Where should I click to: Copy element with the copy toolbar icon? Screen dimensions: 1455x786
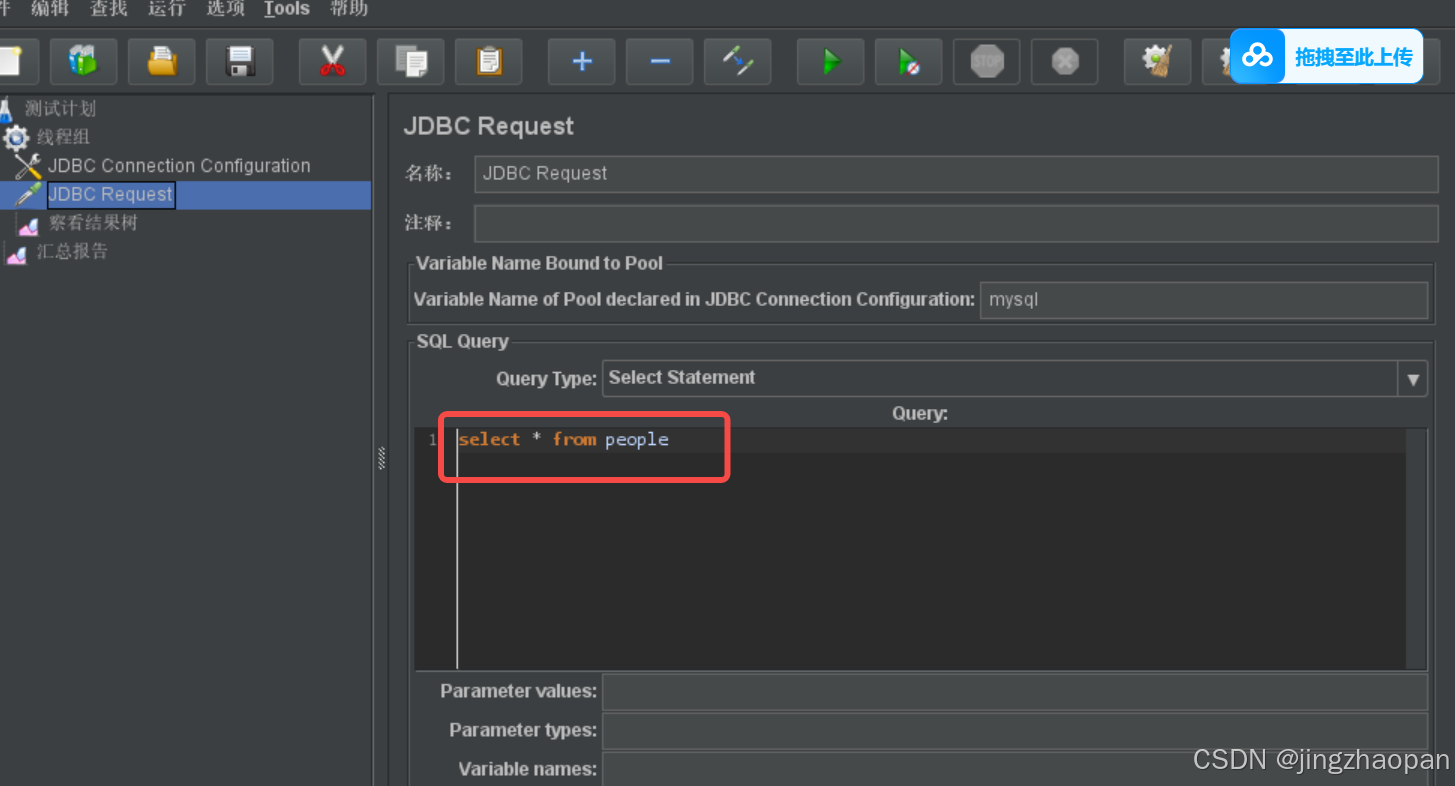[x=410, y=60]
